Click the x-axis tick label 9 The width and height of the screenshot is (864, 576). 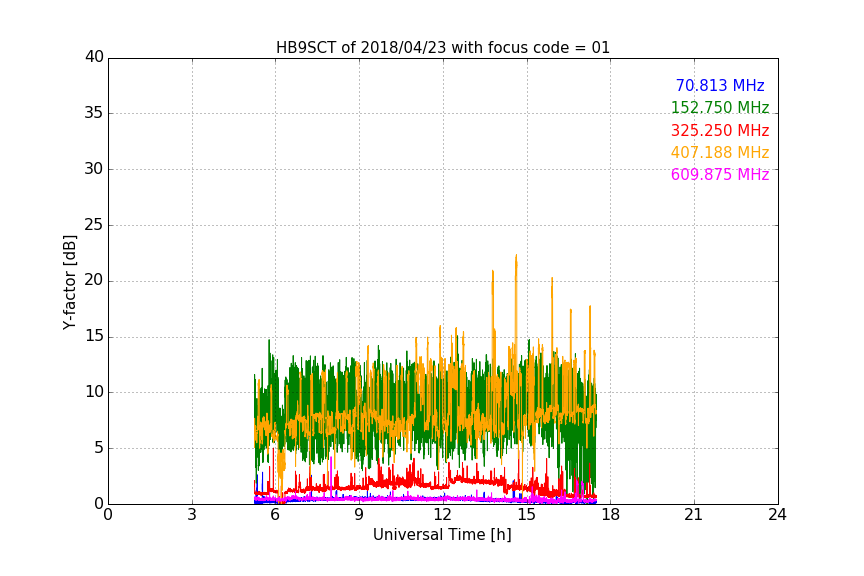[x=359, y=515]
